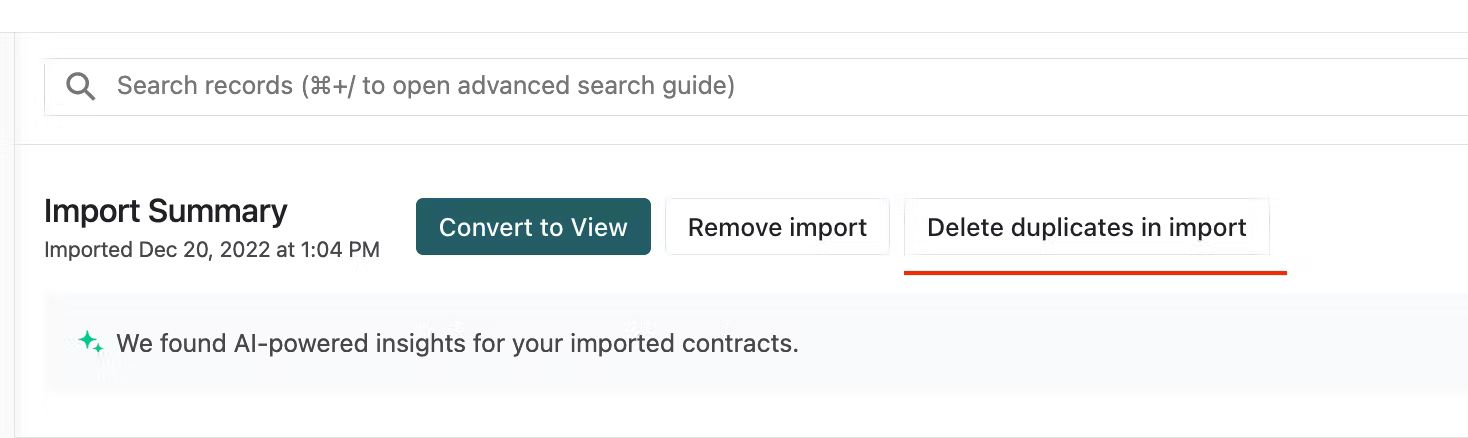1468x438 pixels.
Task: Select the Import Summary heading
Action: pyautogui.click(x=166, y=211)
